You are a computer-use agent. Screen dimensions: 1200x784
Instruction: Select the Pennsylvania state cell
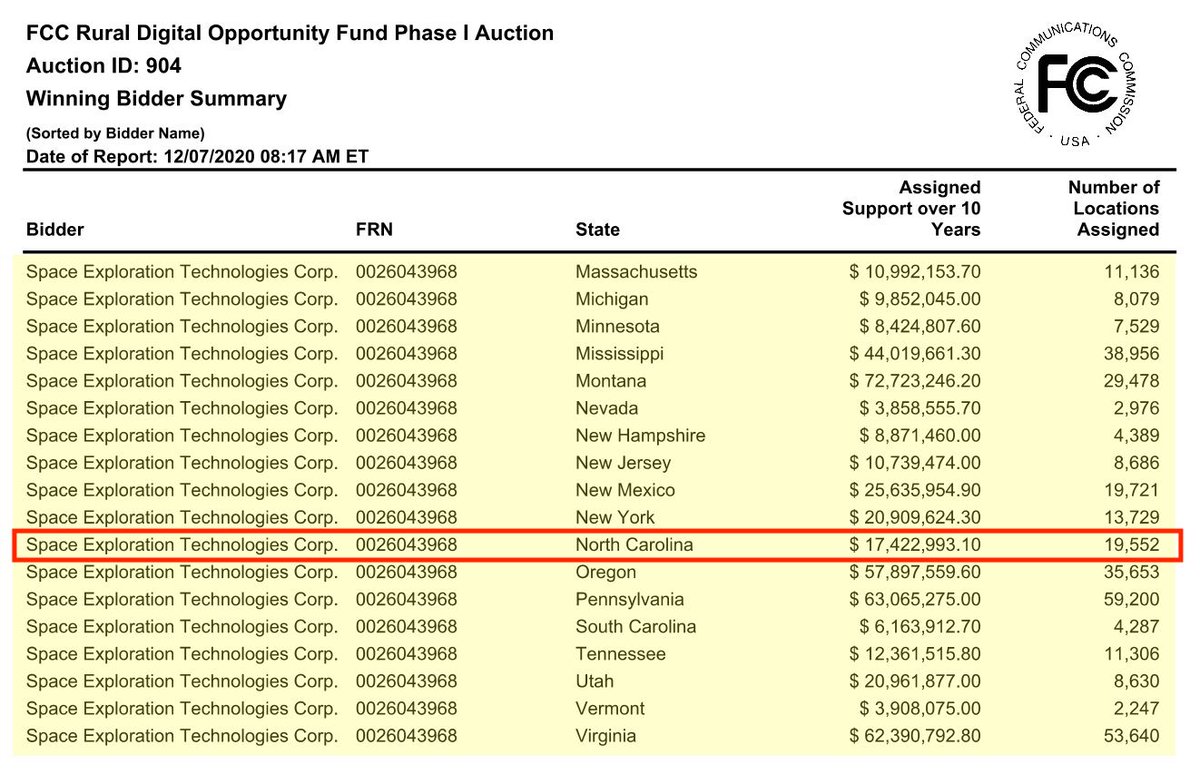tap(630, 599)
